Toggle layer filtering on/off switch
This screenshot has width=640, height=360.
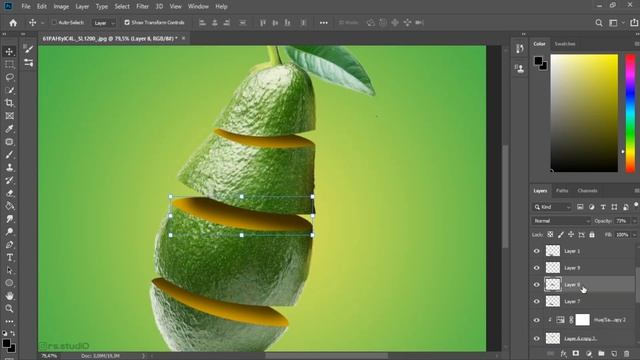(636, 204)
